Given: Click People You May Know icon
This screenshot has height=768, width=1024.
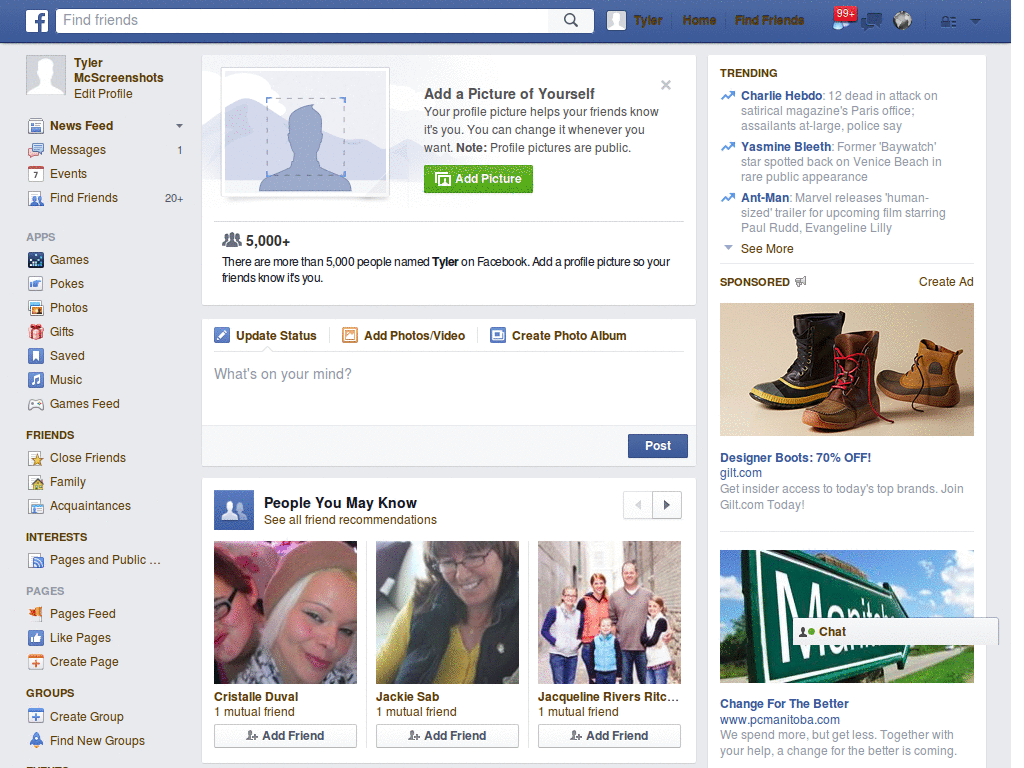Looking at the screenshot, I should tap(234, 510).
